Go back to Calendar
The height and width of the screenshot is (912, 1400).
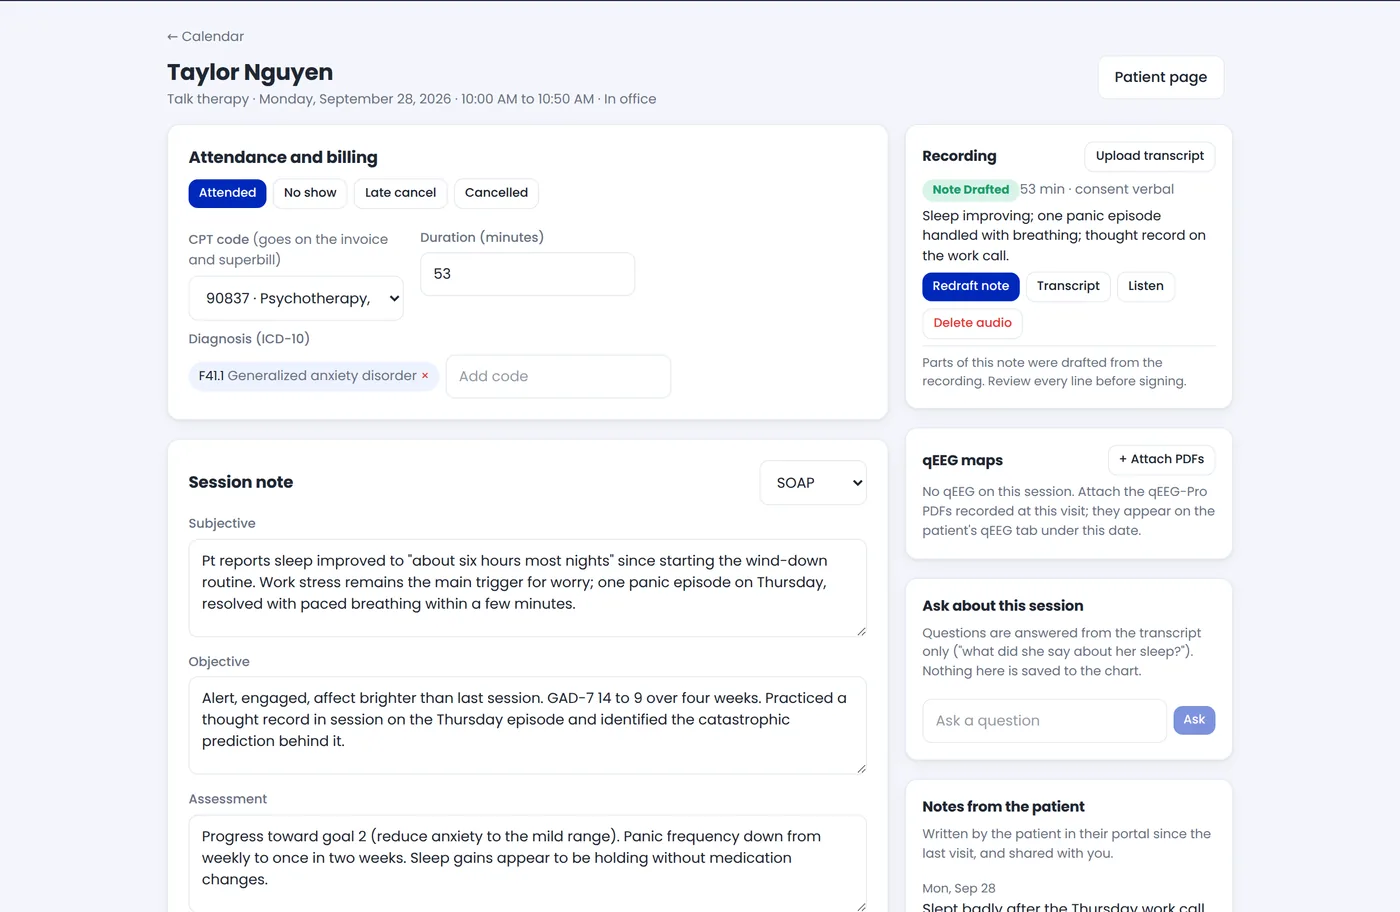click(x=205, y=36)
